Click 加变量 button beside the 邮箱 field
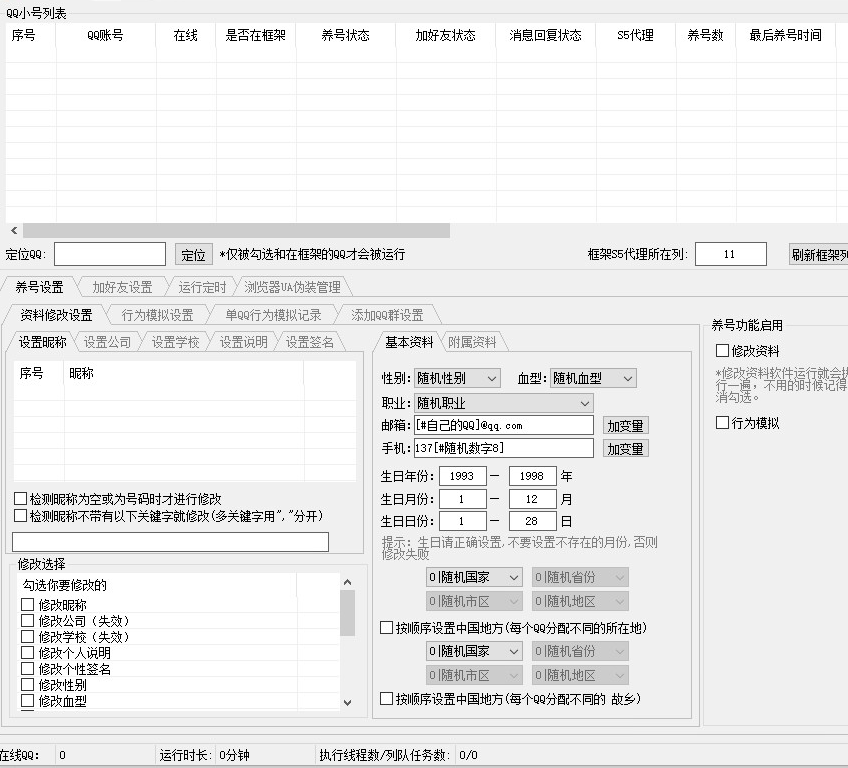Screen dimensions: 848x768 point(625,426)
